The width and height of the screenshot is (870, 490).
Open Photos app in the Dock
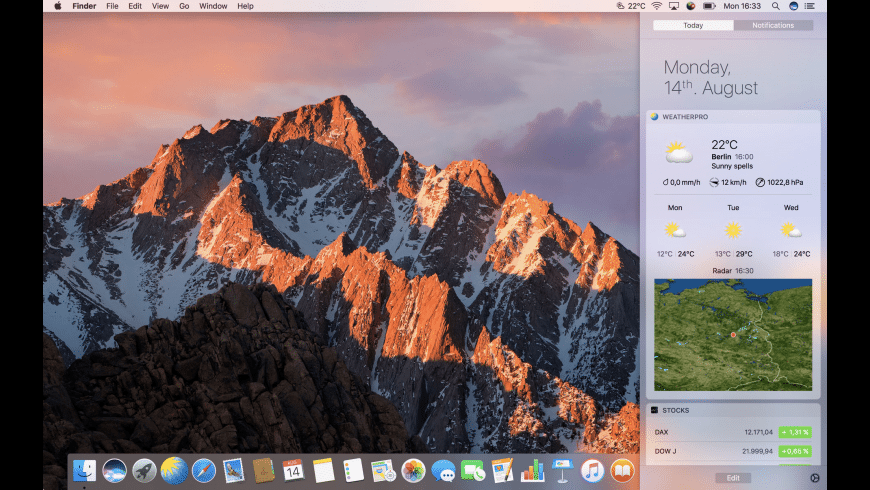(x=413, y=470)
